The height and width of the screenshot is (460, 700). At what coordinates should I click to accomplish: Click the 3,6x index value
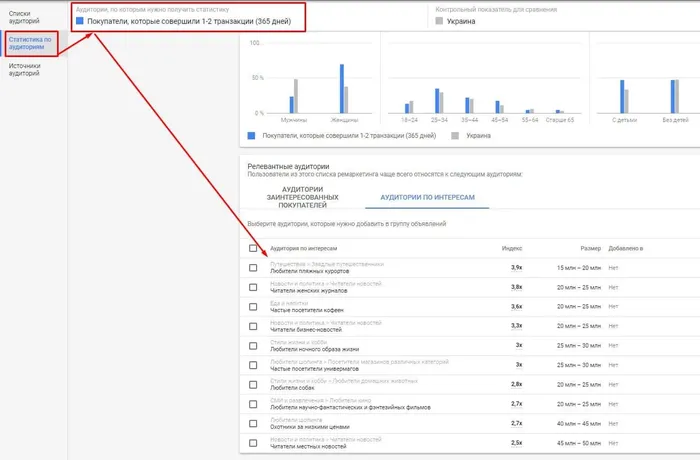[x=517, y=306]
